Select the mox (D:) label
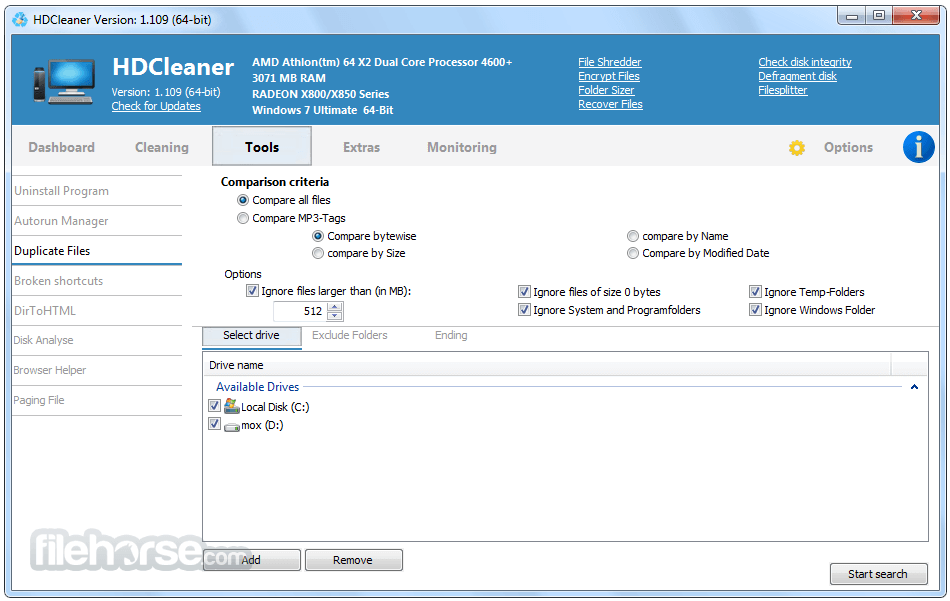 pyautogui.click(x=262, y=425)
